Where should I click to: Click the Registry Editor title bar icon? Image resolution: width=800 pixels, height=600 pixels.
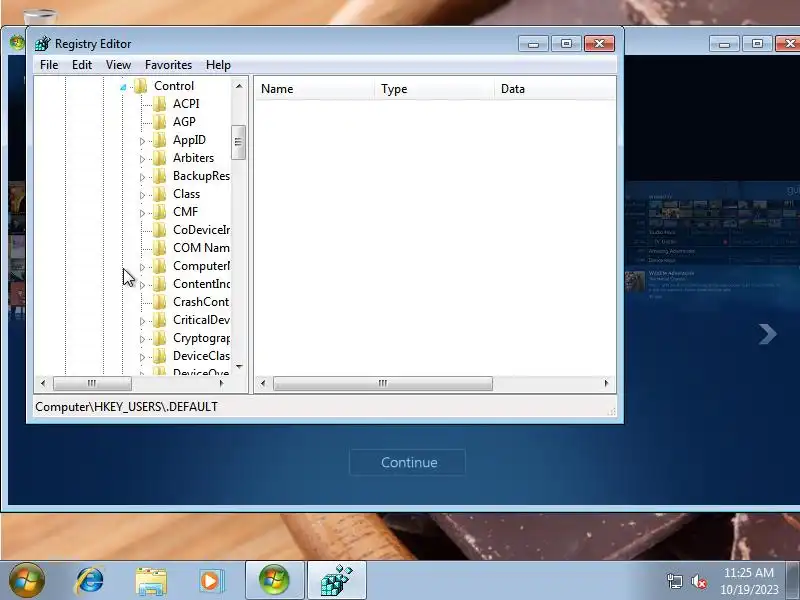(43, 43)
